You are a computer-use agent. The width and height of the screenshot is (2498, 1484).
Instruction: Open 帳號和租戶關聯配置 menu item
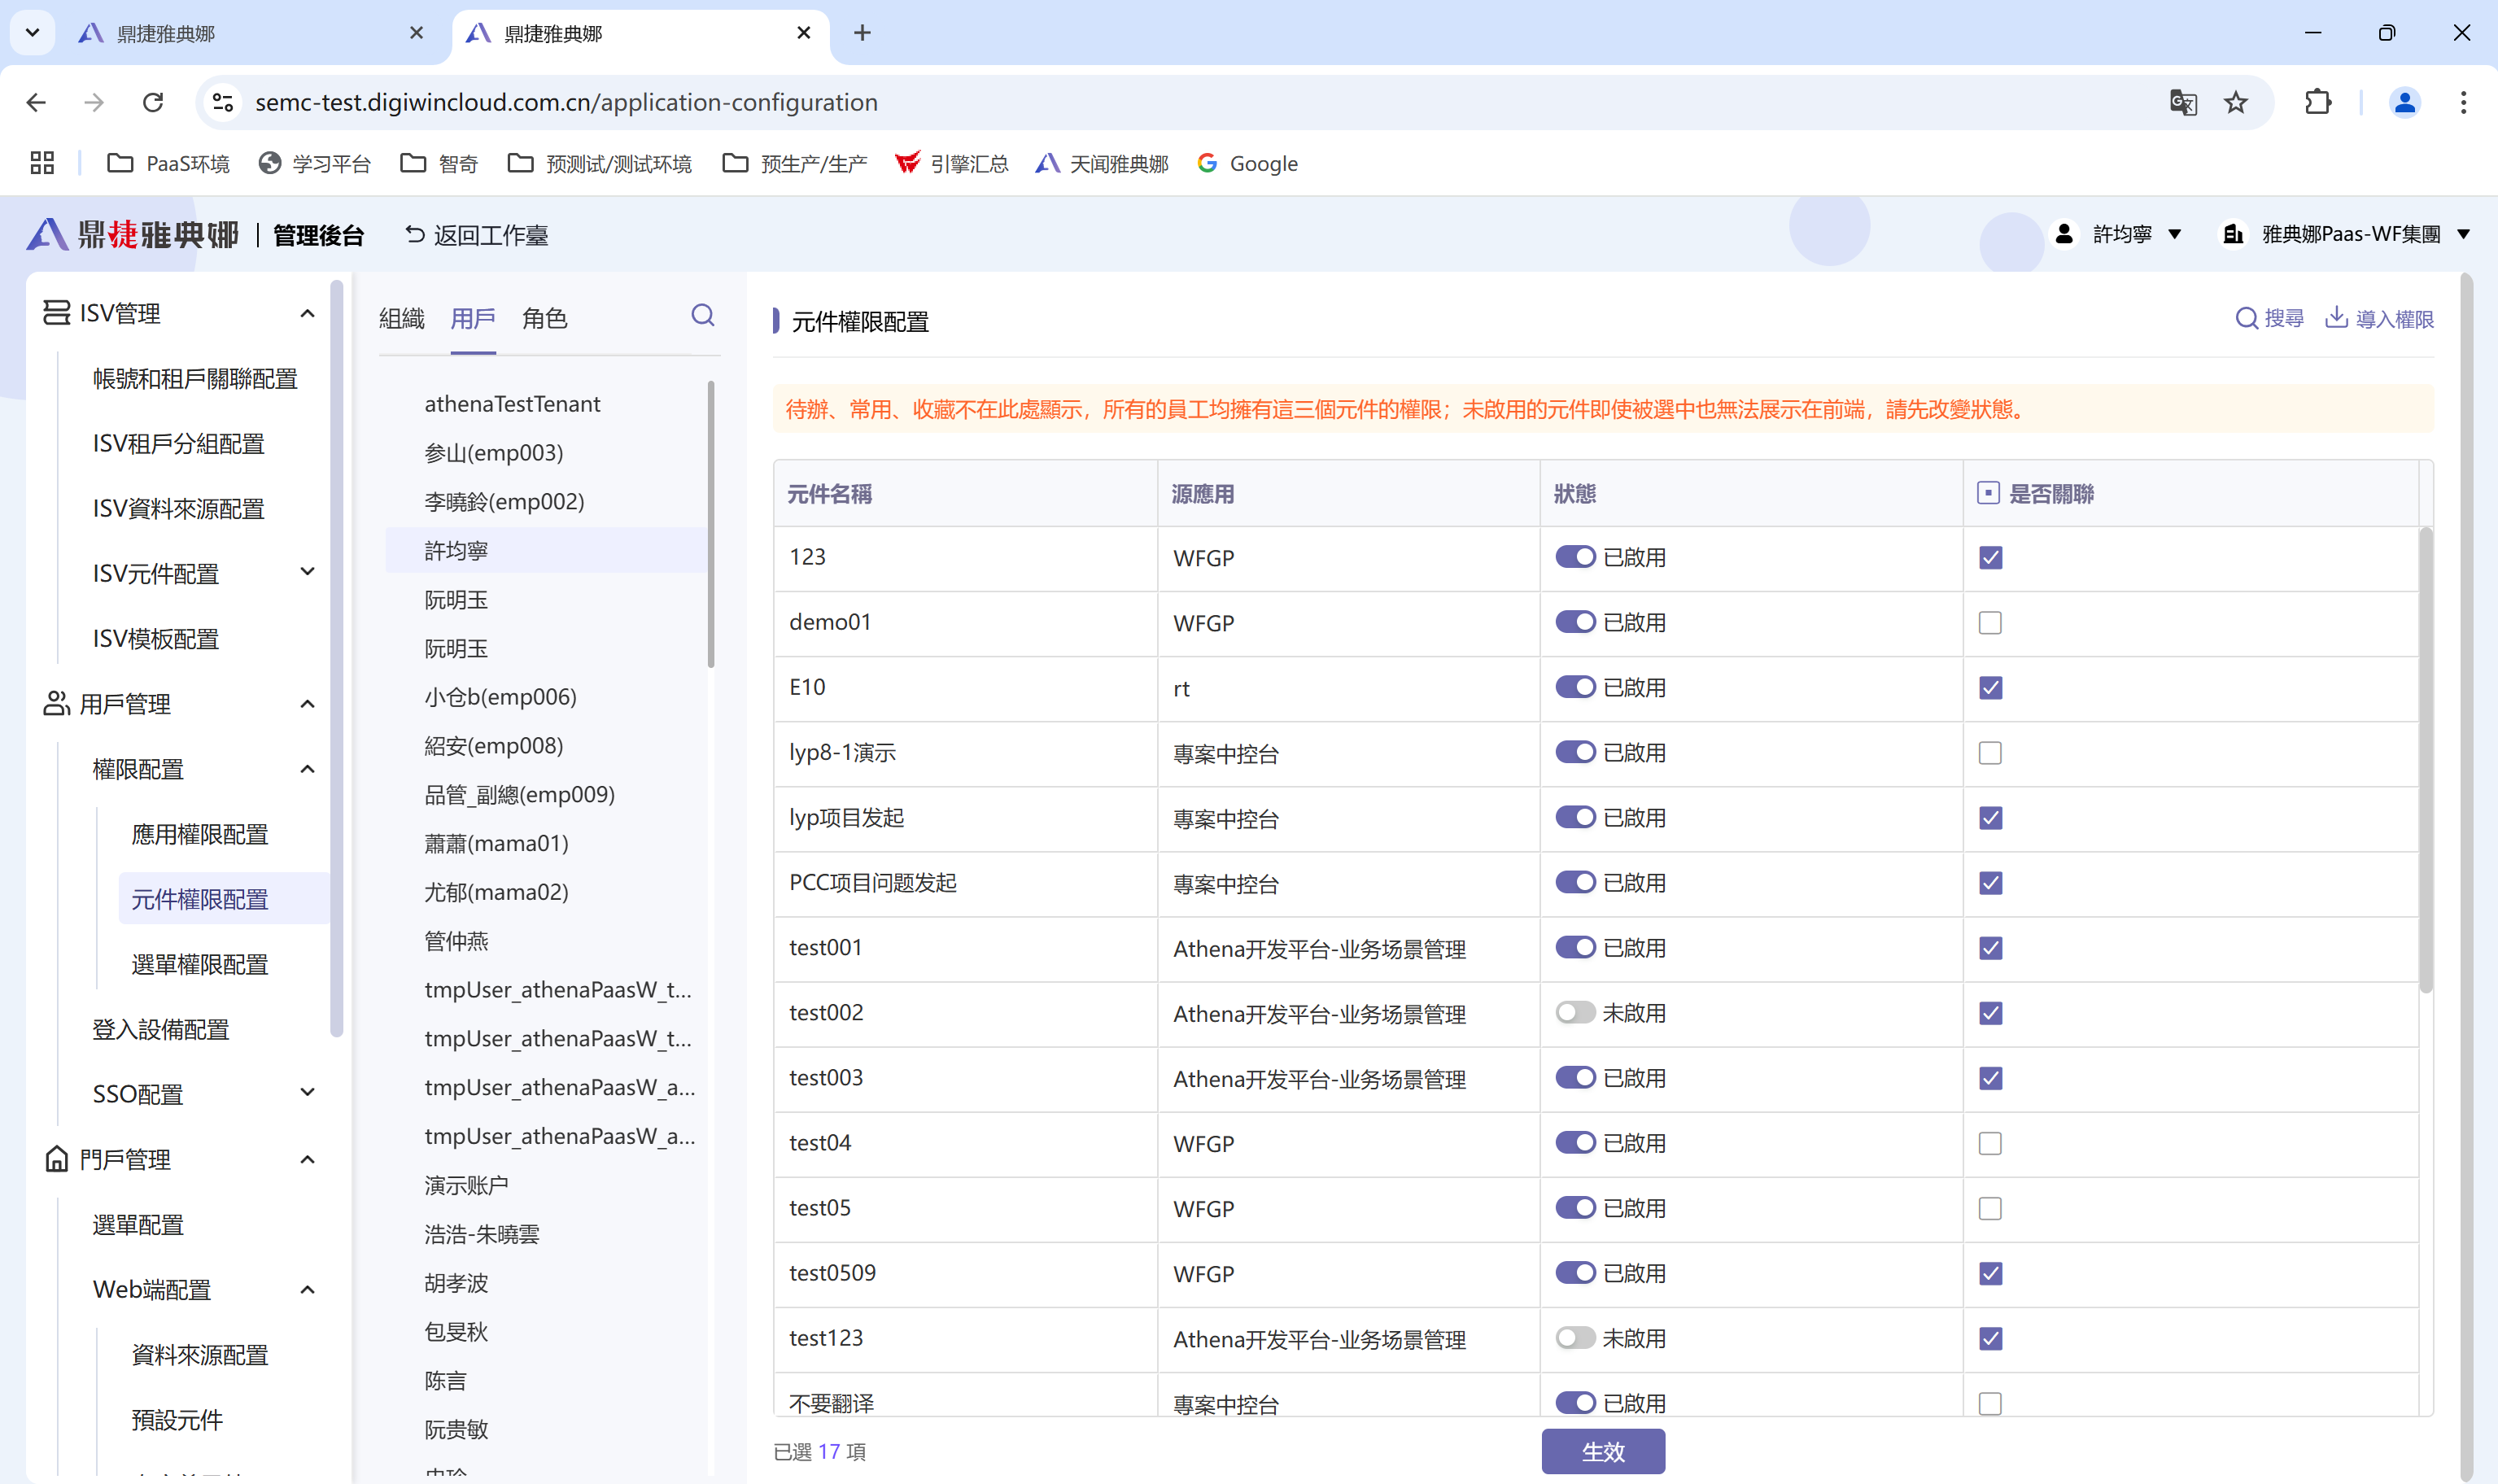click(195, 378)
